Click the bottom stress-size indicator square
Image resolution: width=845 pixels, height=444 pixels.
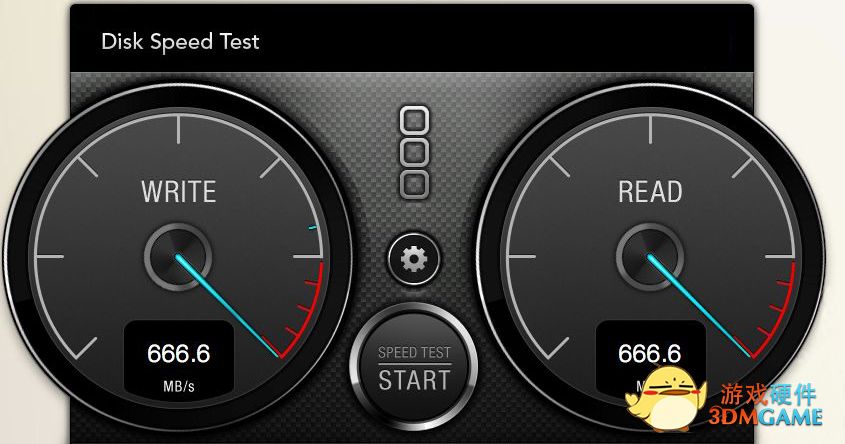(x=414, y=185)
